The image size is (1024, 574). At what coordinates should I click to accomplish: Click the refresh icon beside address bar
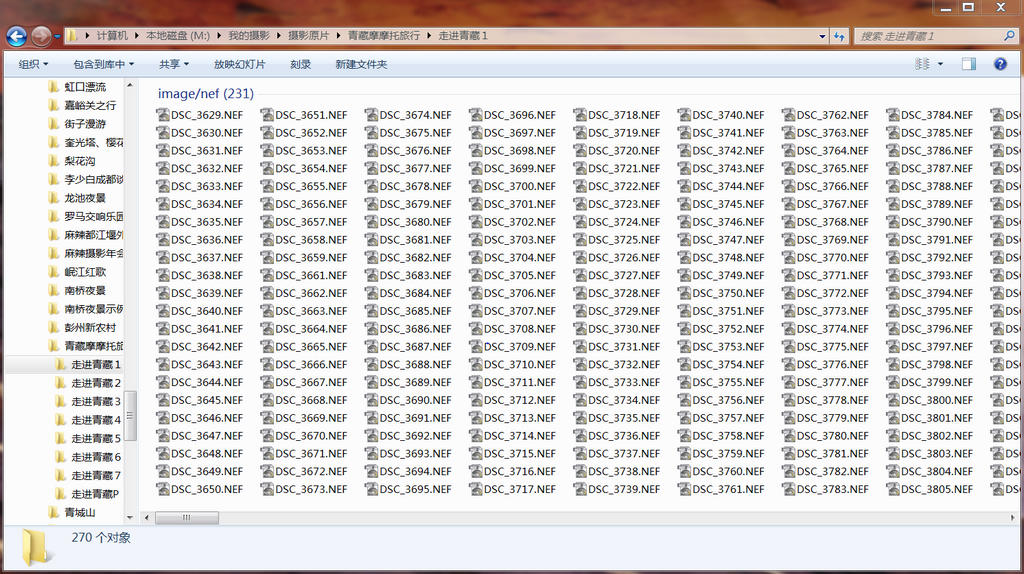pyautogui.click(x=838, y=36)
